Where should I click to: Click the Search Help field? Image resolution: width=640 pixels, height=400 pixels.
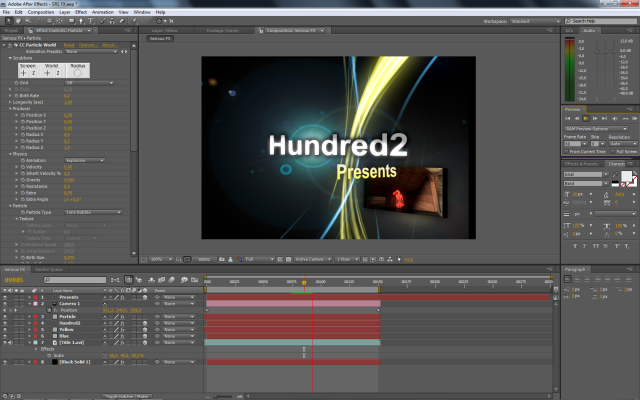[600, 19]
